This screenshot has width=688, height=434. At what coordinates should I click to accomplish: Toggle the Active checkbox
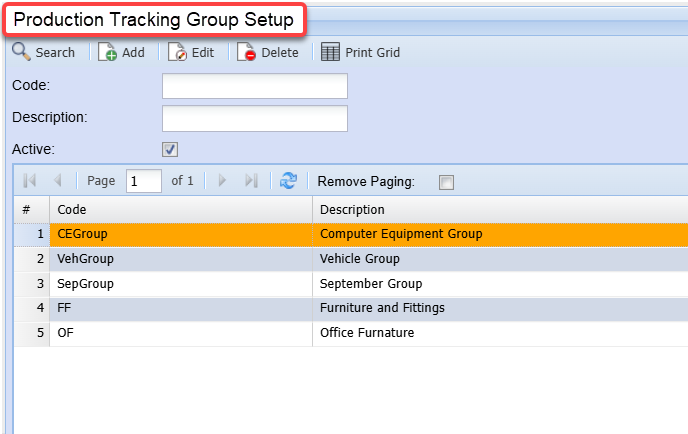pos(170,149)
